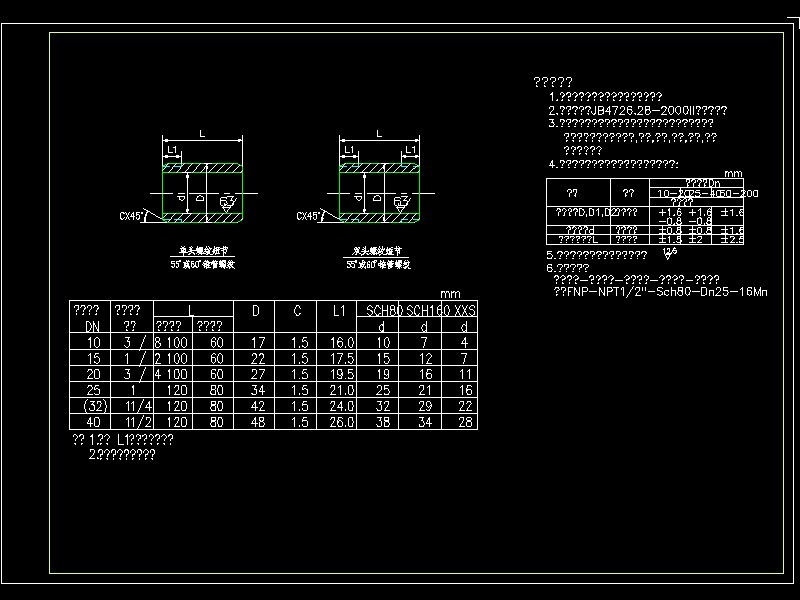This screenshot has height=600, width=800.
Task: Click the '11/4' thread size cell
Action: coord(138,406)
